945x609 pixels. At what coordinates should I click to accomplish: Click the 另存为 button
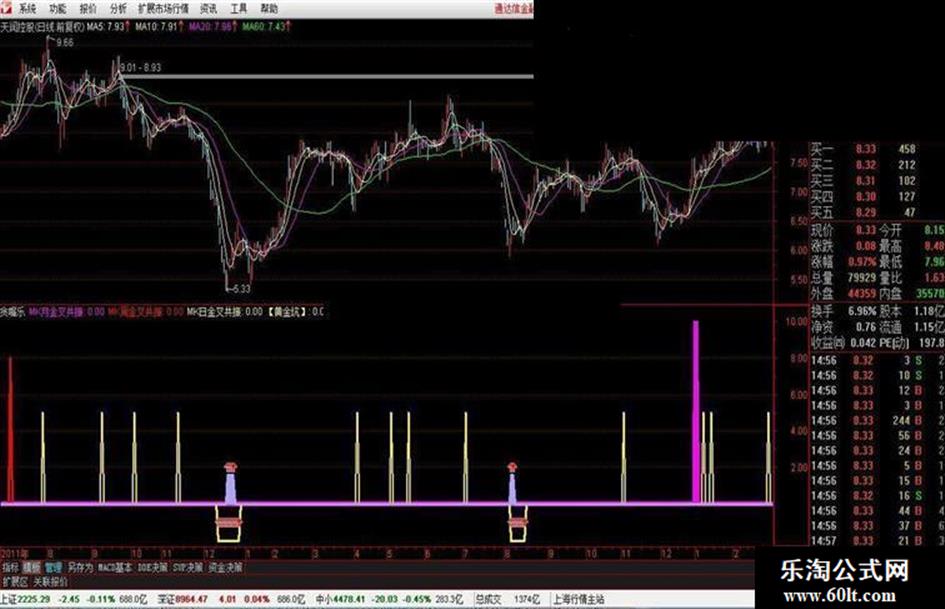tap(80, 567)
